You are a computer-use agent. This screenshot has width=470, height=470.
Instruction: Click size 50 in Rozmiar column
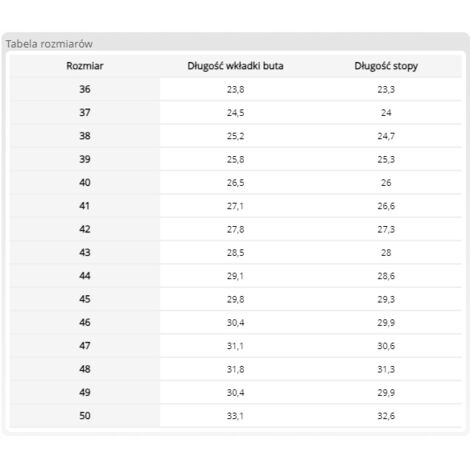tap(85, 416)
